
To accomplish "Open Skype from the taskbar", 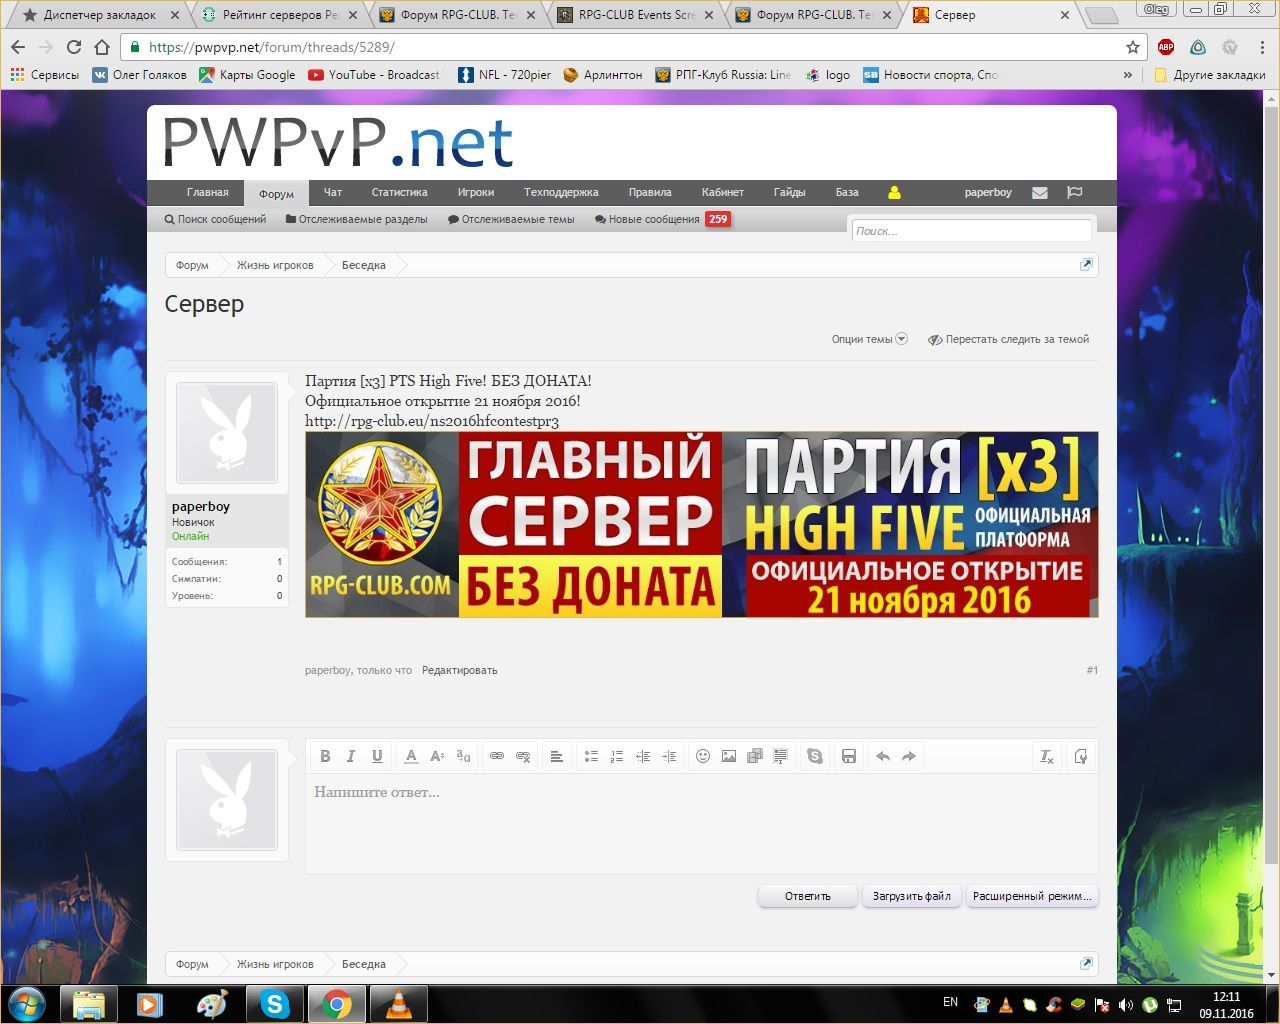I will click(275, 1004).
